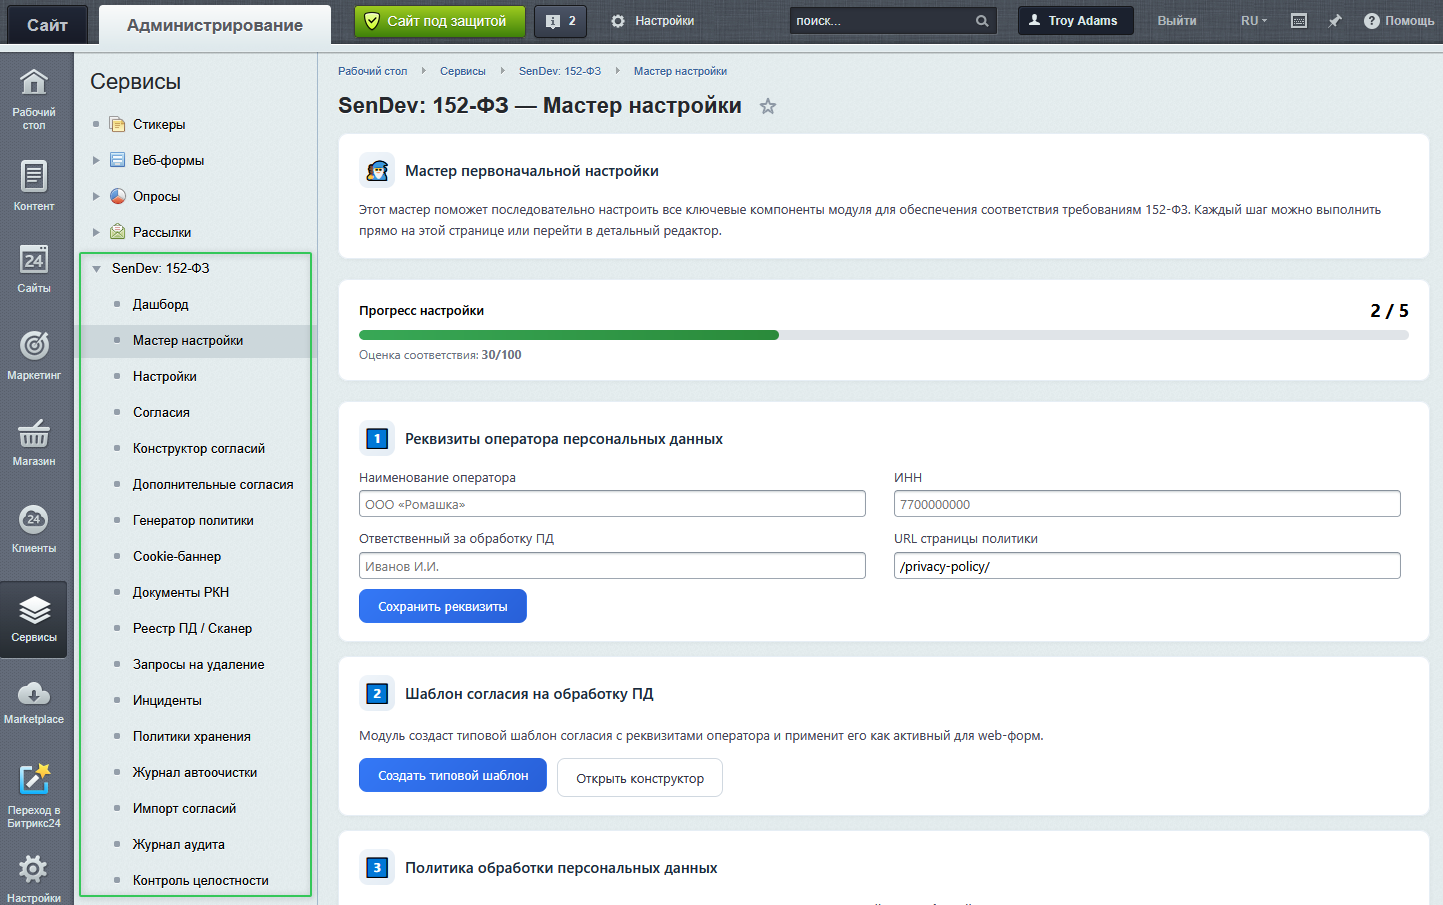Focus the Ответственный за обработку ПД field

(x=612, y=566)
